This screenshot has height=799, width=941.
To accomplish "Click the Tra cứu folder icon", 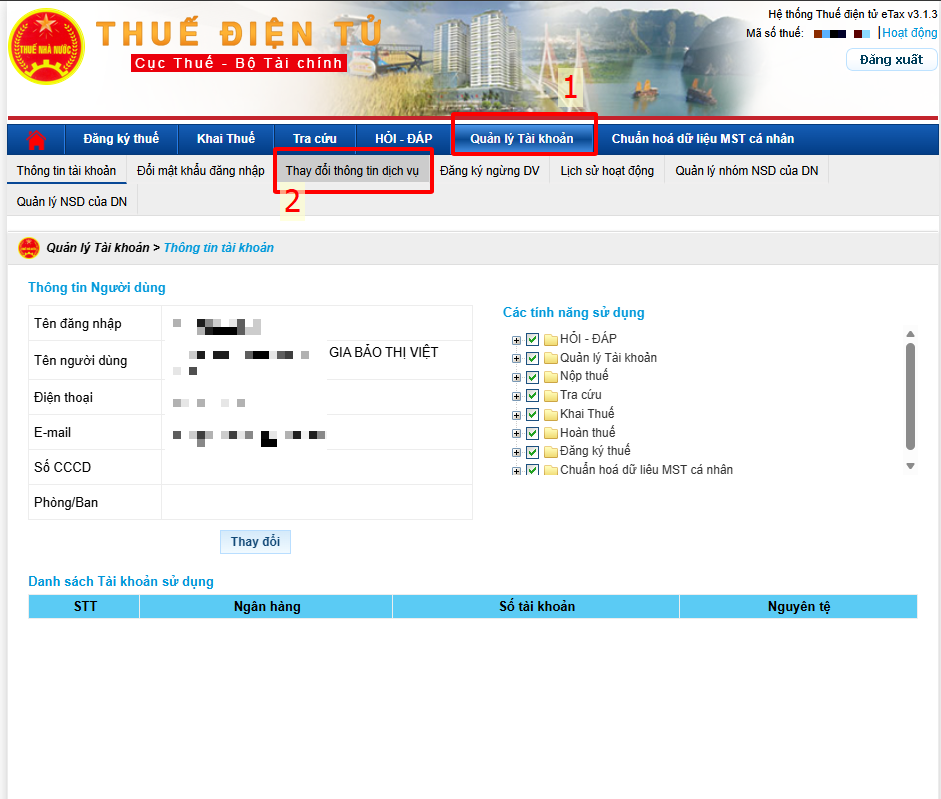I will [x=550, y=396].
